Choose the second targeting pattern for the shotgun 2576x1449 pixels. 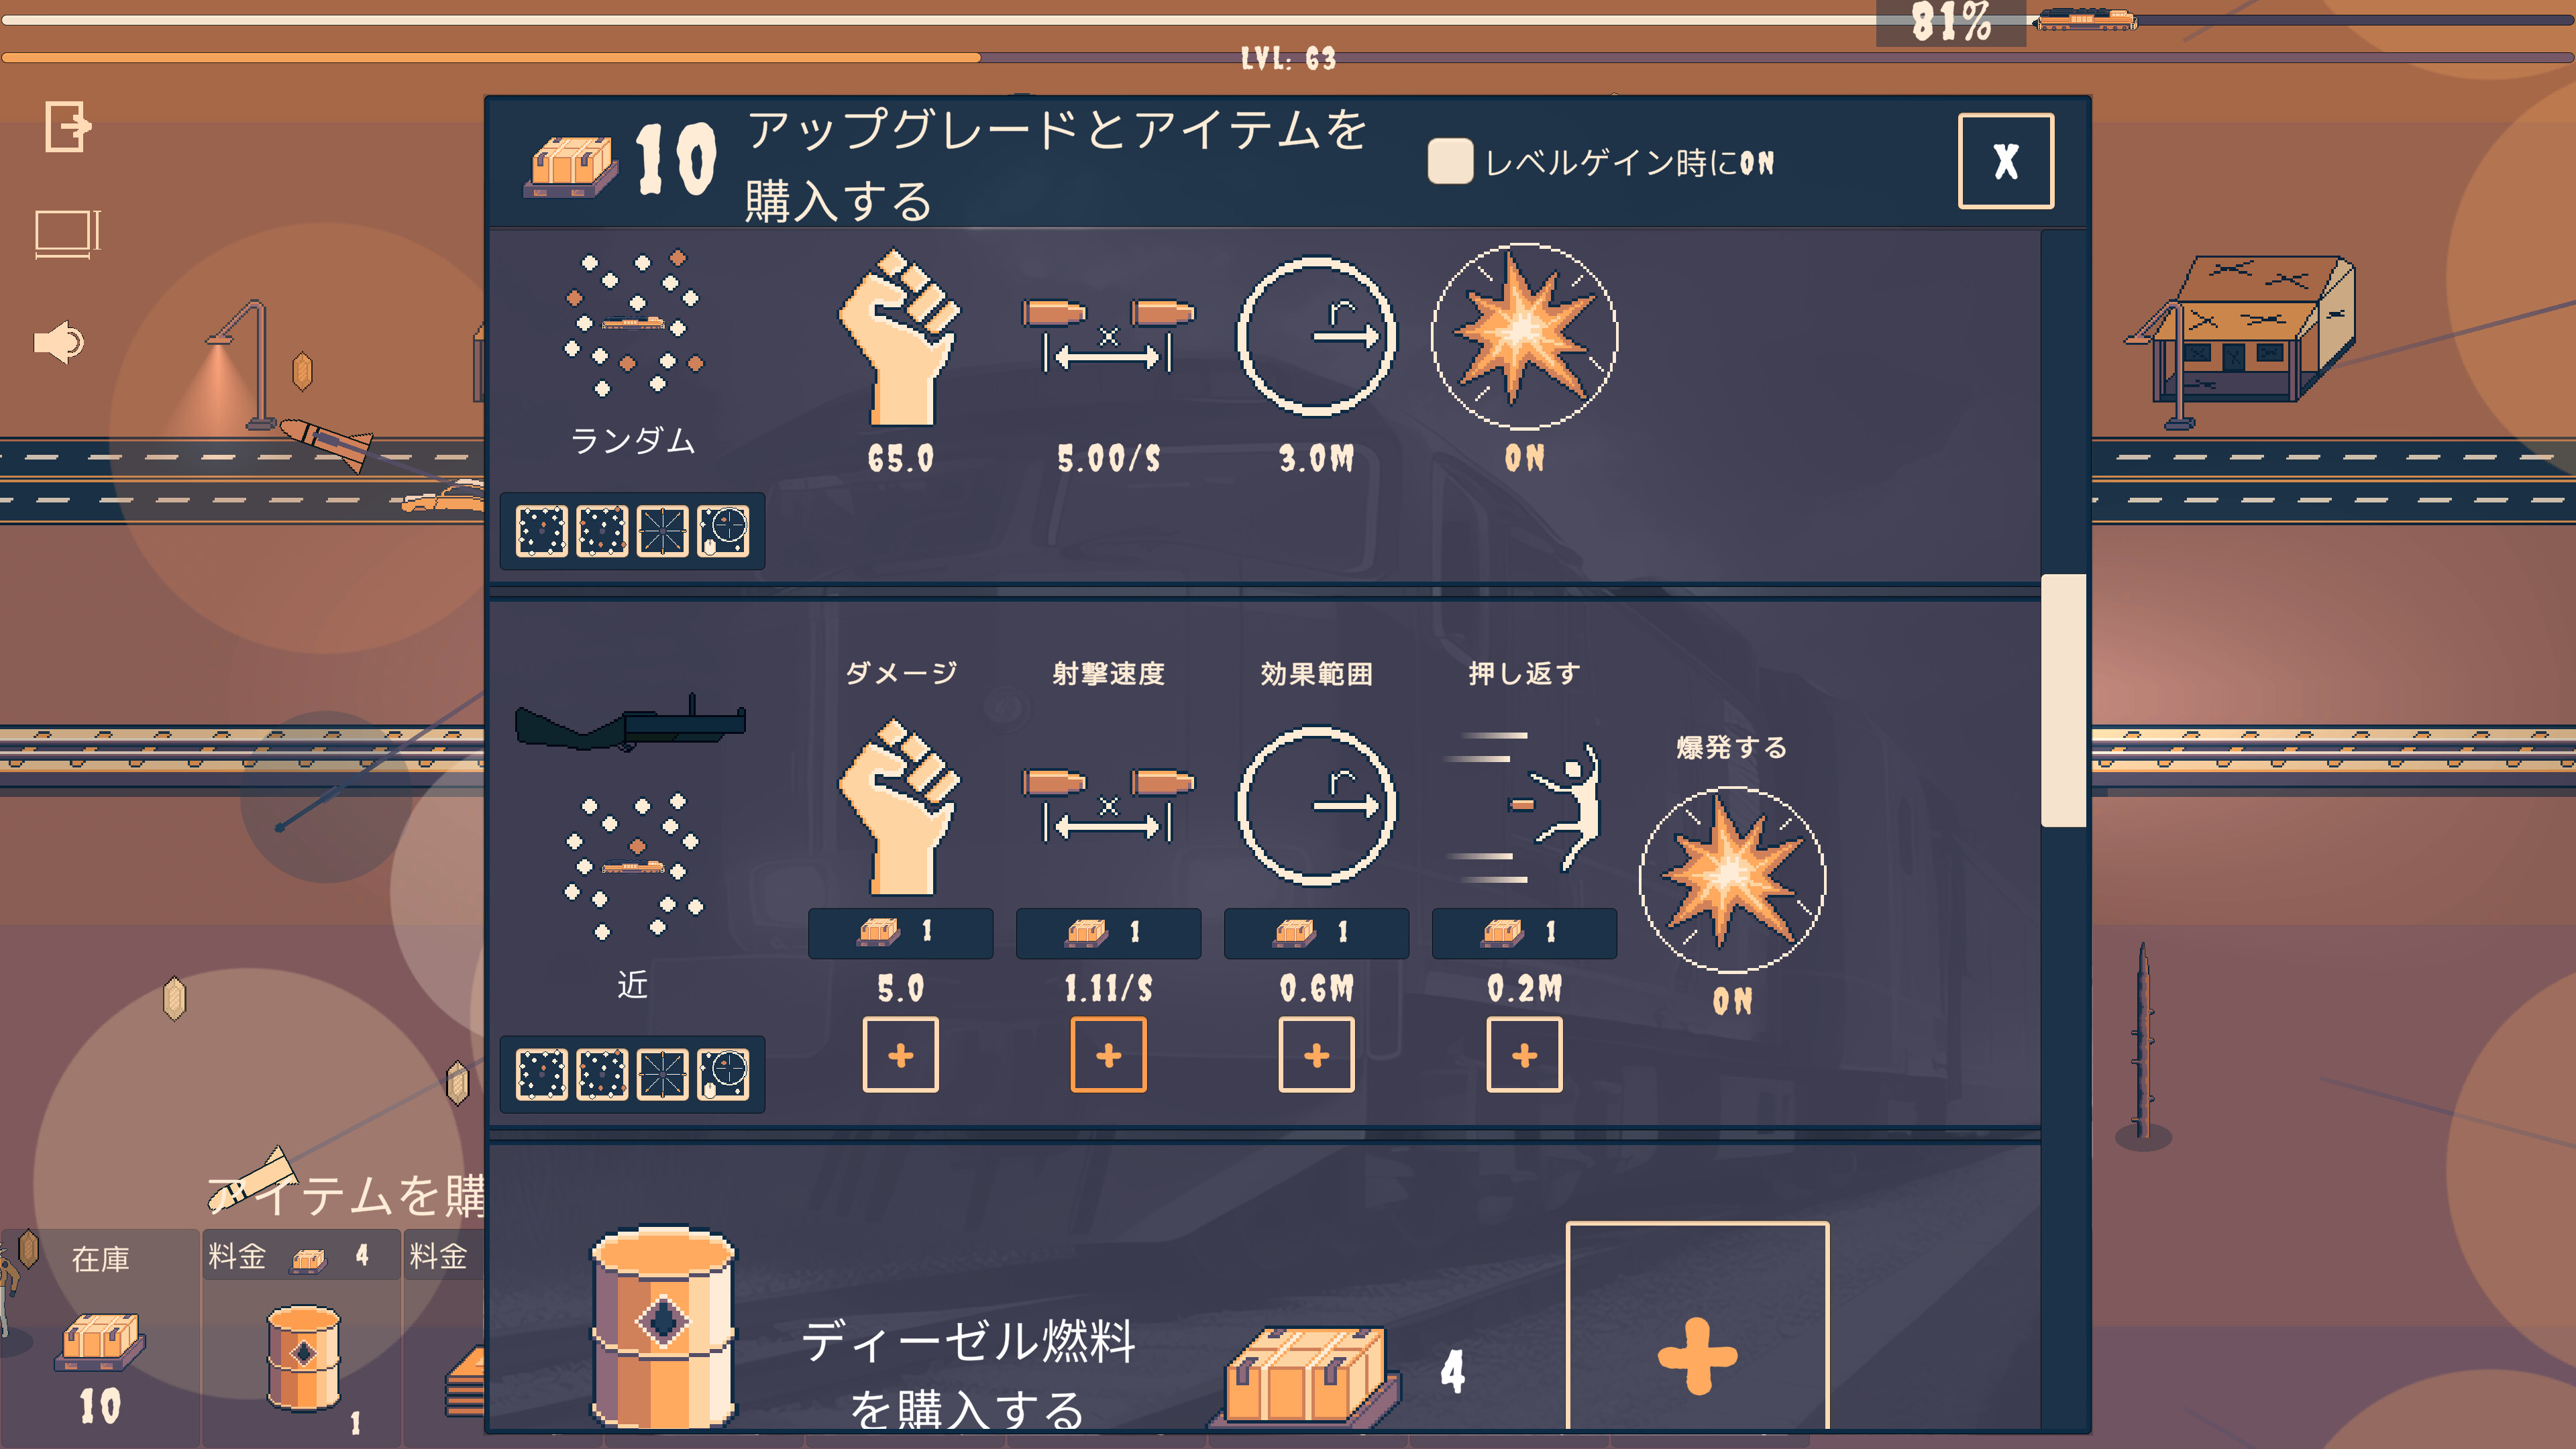(602, 1074)
